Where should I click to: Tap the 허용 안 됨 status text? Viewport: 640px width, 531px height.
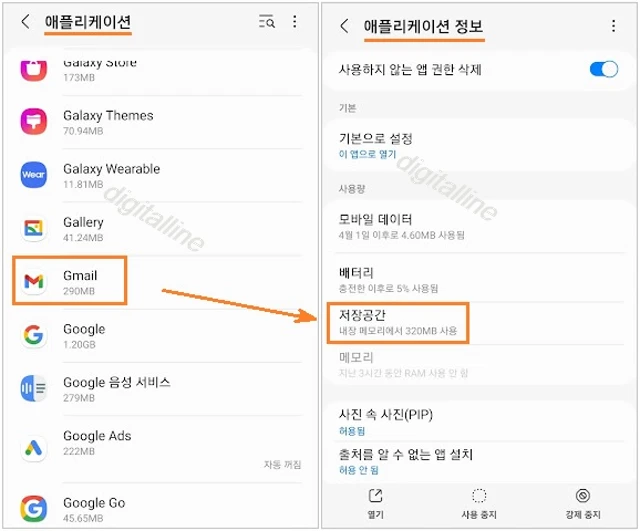click(x=358, y=470)
